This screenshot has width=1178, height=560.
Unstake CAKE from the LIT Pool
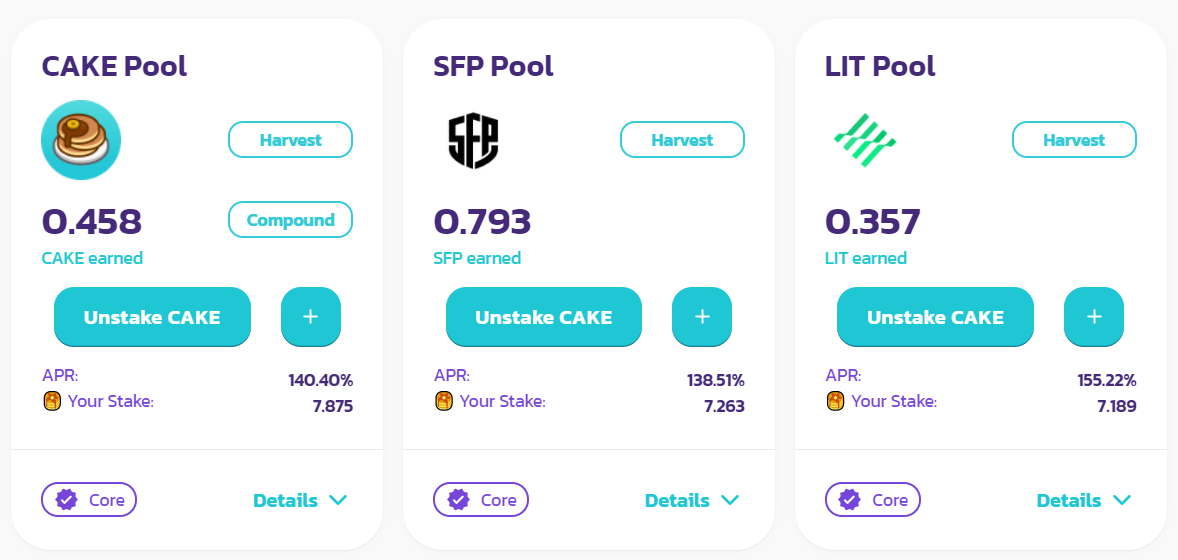point(935,317)
